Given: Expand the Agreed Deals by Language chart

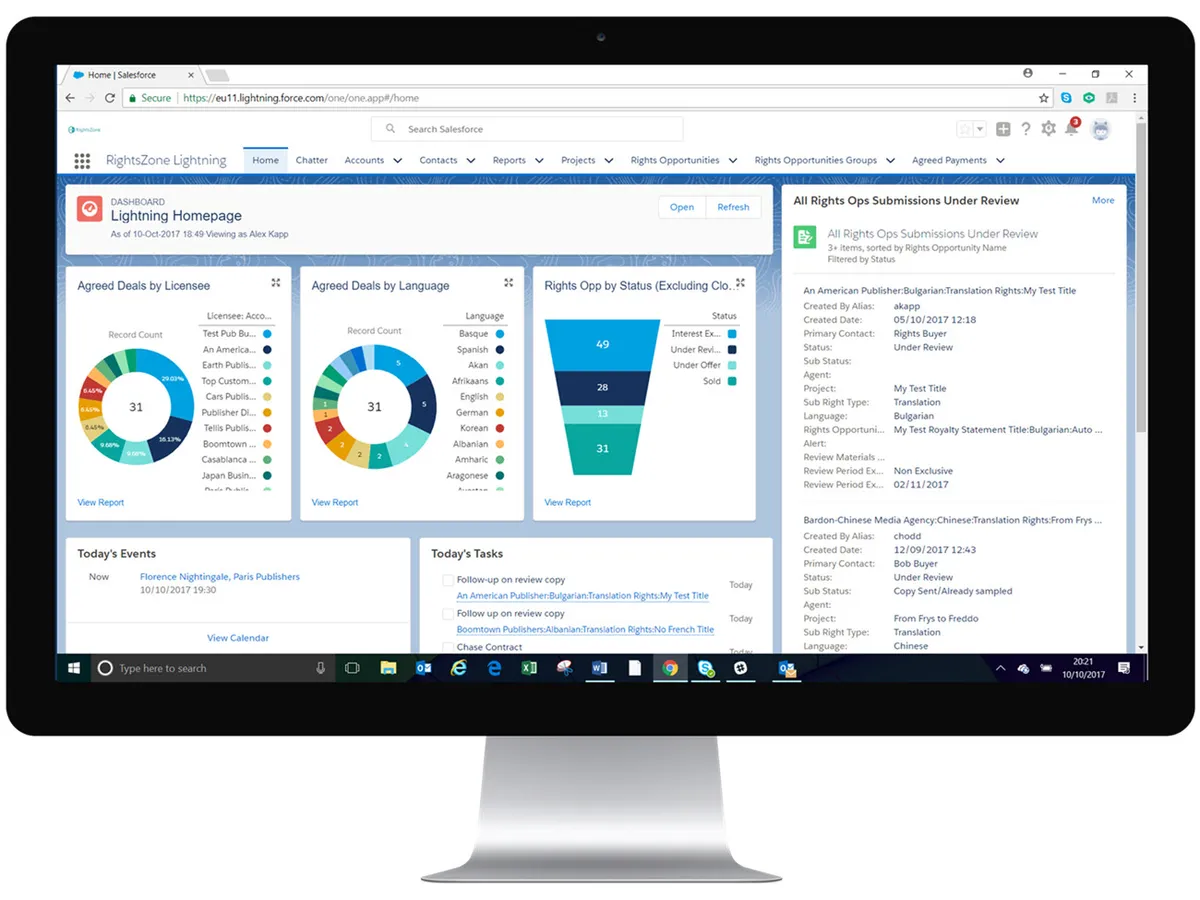Looking at the screenshot, I should 508,283.
